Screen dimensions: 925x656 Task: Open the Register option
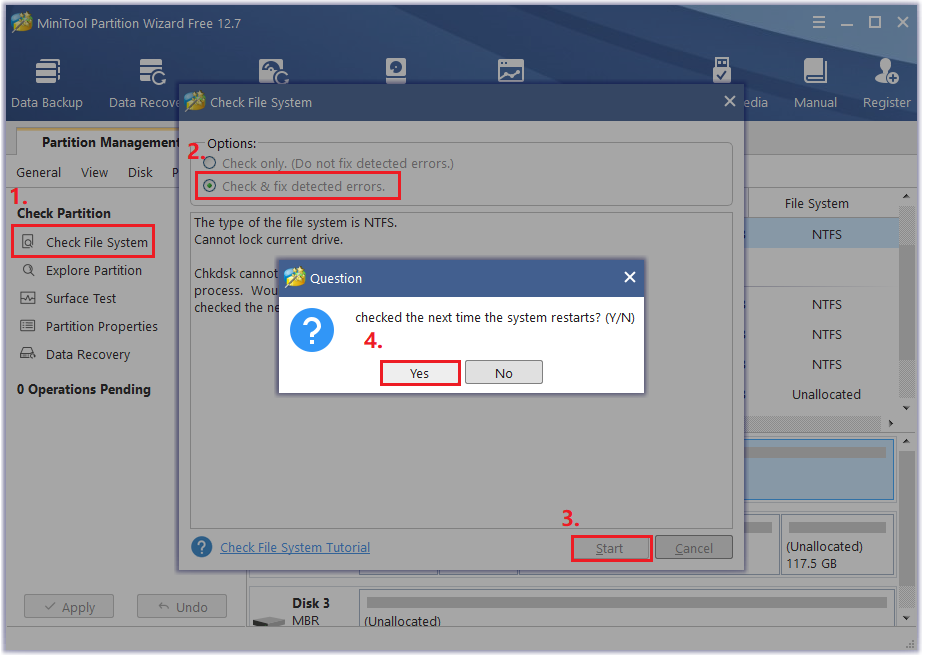[886, 83]
